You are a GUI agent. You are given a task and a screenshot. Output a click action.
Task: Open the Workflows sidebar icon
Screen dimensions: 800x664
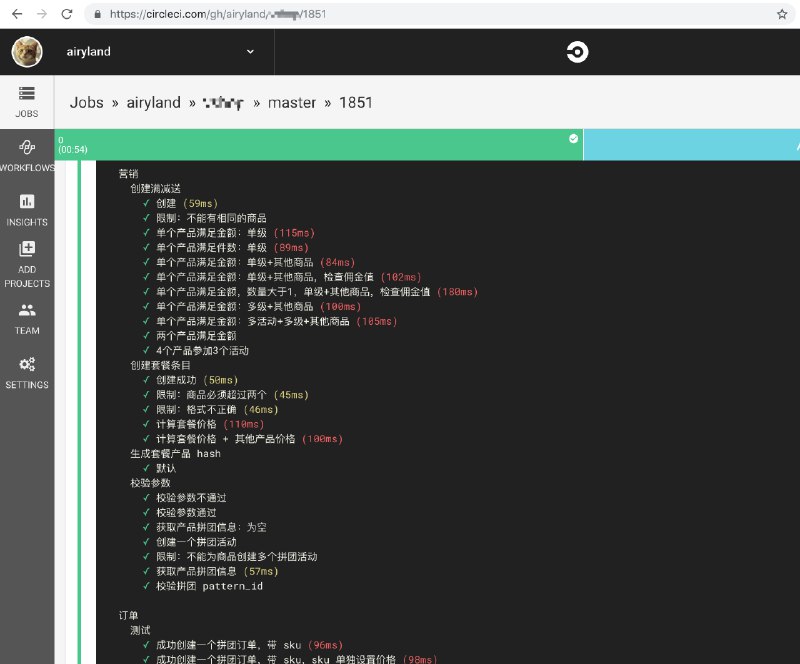coord(27,147)
